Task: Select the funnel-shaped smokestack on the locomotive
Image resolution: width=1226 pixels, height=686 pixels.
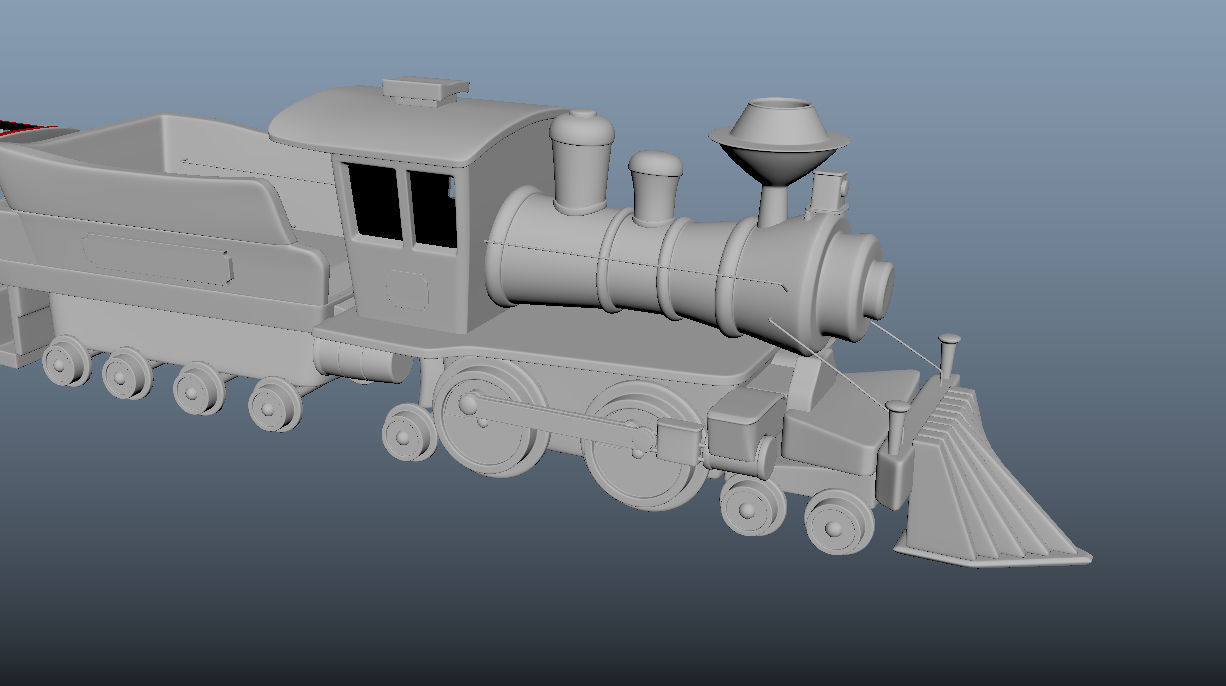Action: 779,150
